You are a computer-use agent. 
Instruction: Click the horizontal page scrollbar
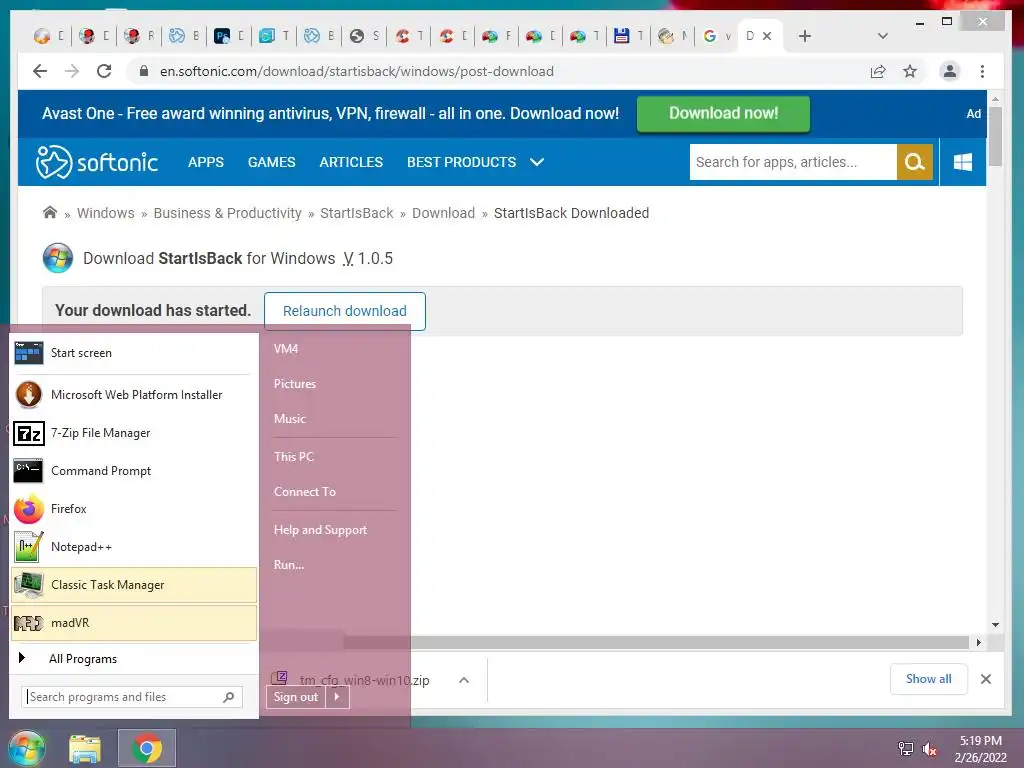click(656, 643)
